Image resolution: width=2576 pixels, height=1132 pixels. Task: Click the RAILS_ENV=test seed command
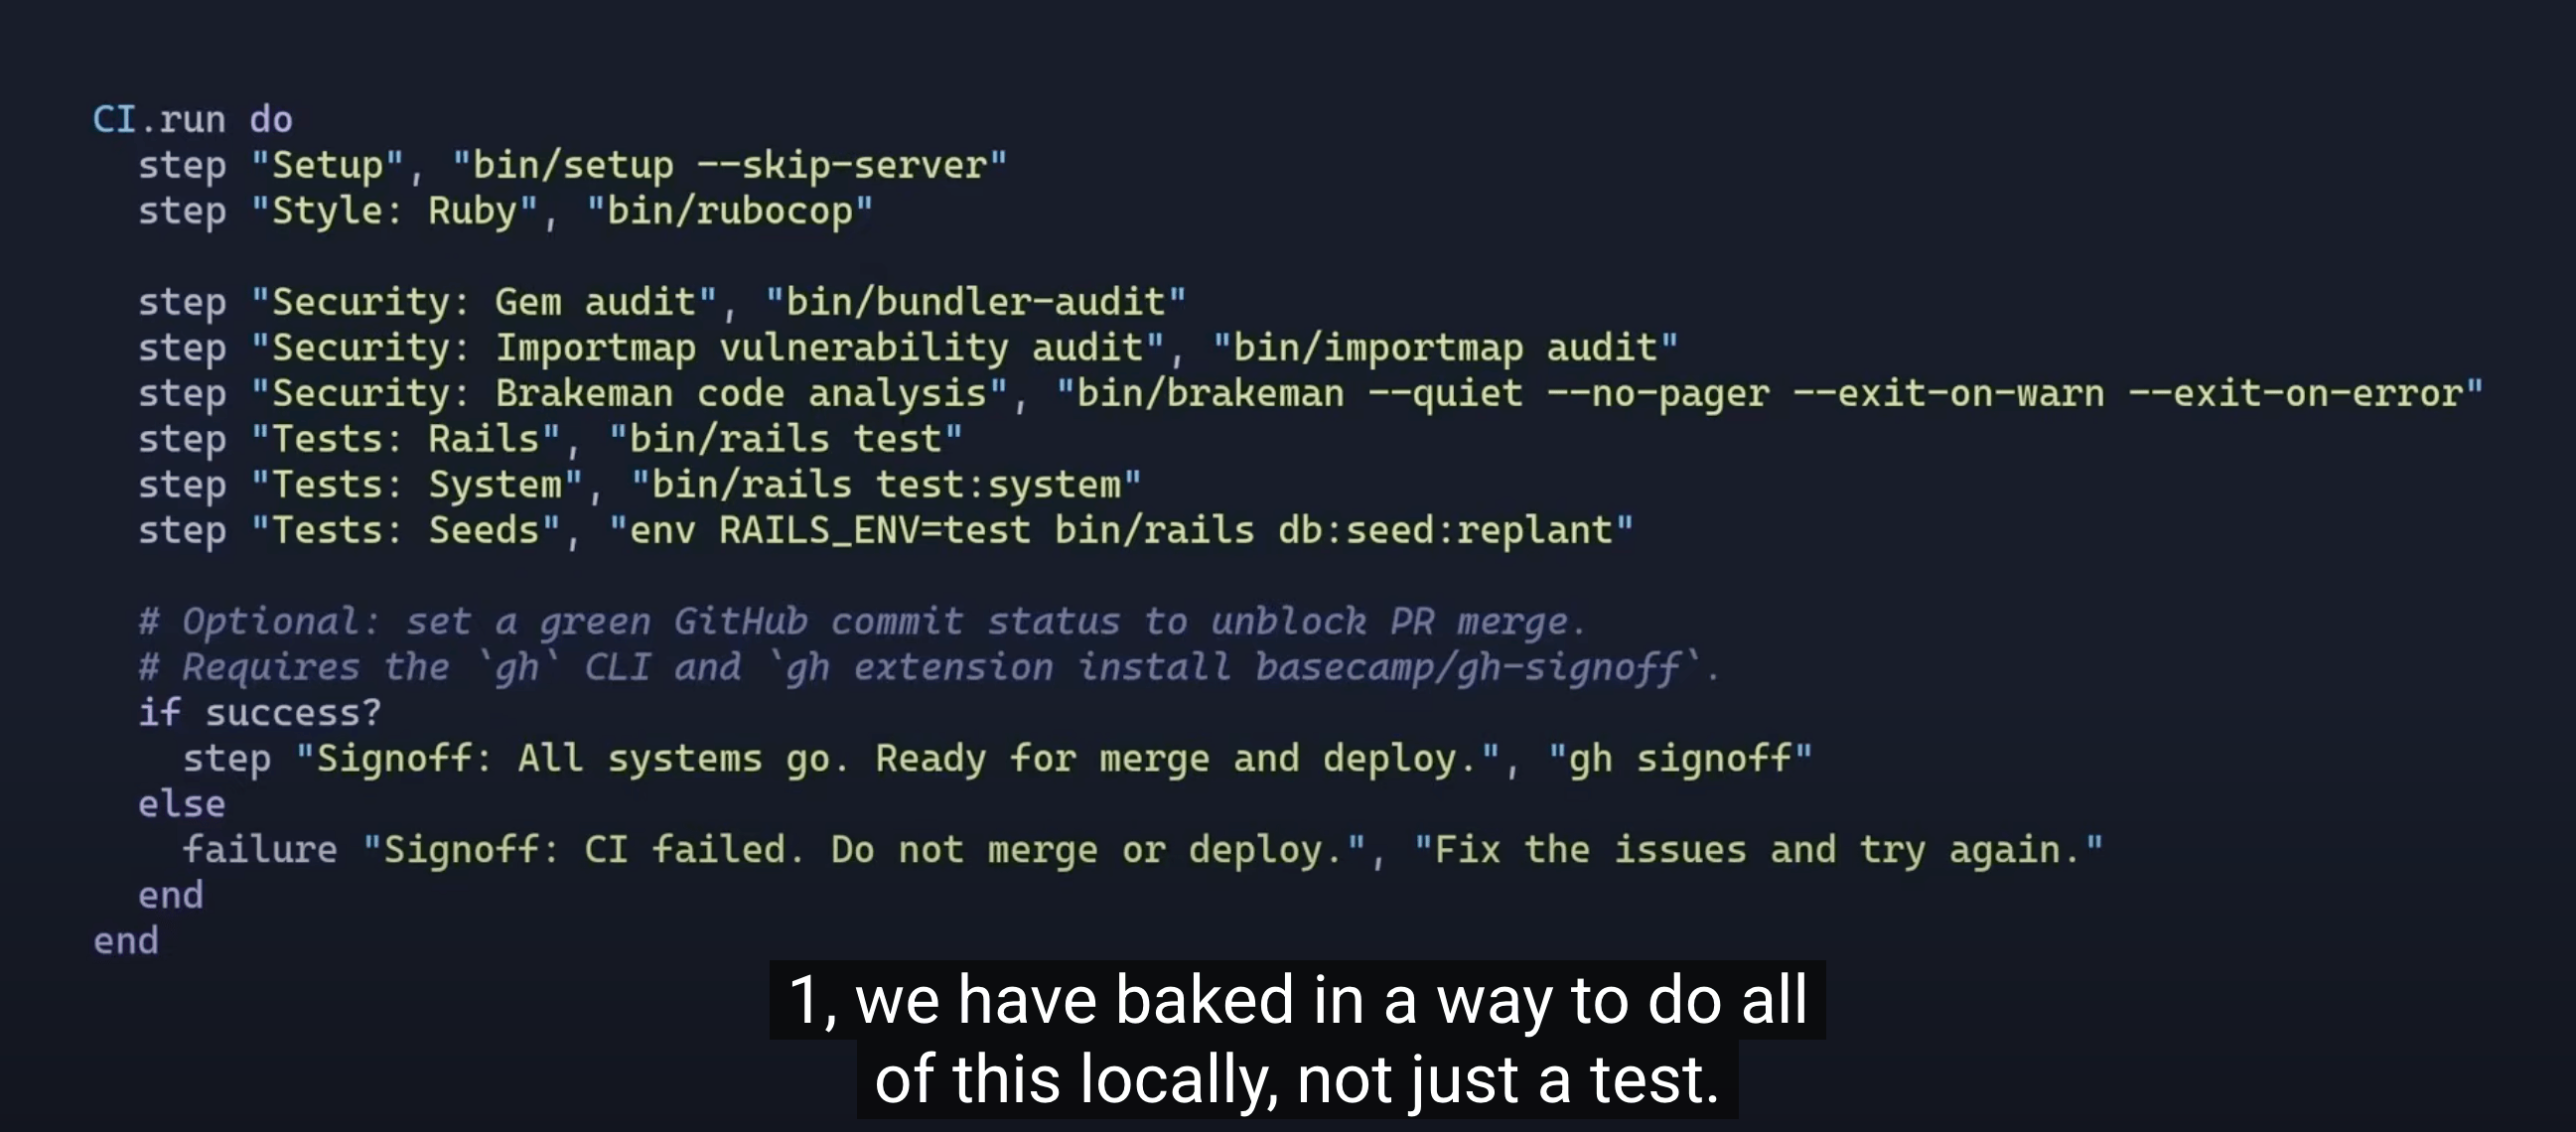tap(1120, 530)
